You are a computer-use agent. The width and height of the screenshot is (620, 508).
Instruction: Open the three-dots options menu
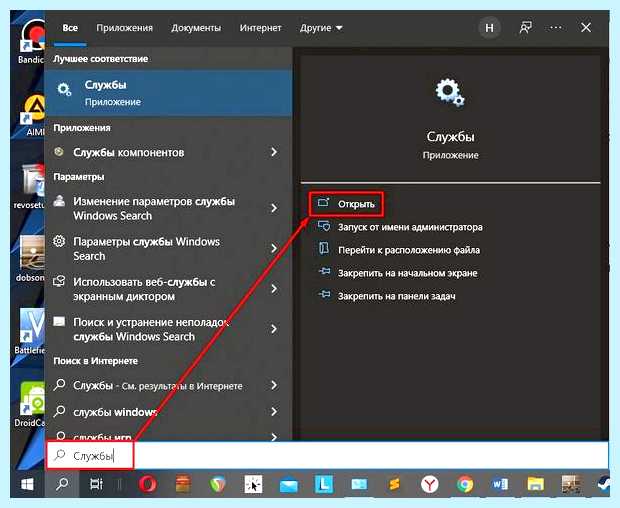pos(556,28)
